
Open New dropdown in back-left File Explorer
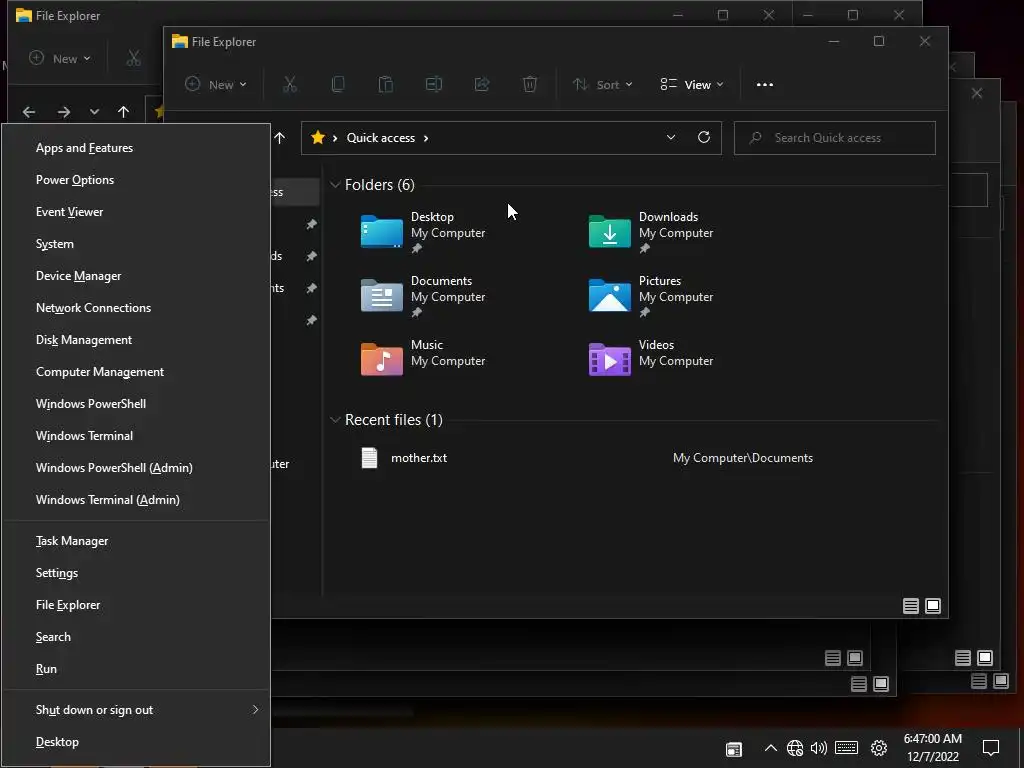point(60,58)
